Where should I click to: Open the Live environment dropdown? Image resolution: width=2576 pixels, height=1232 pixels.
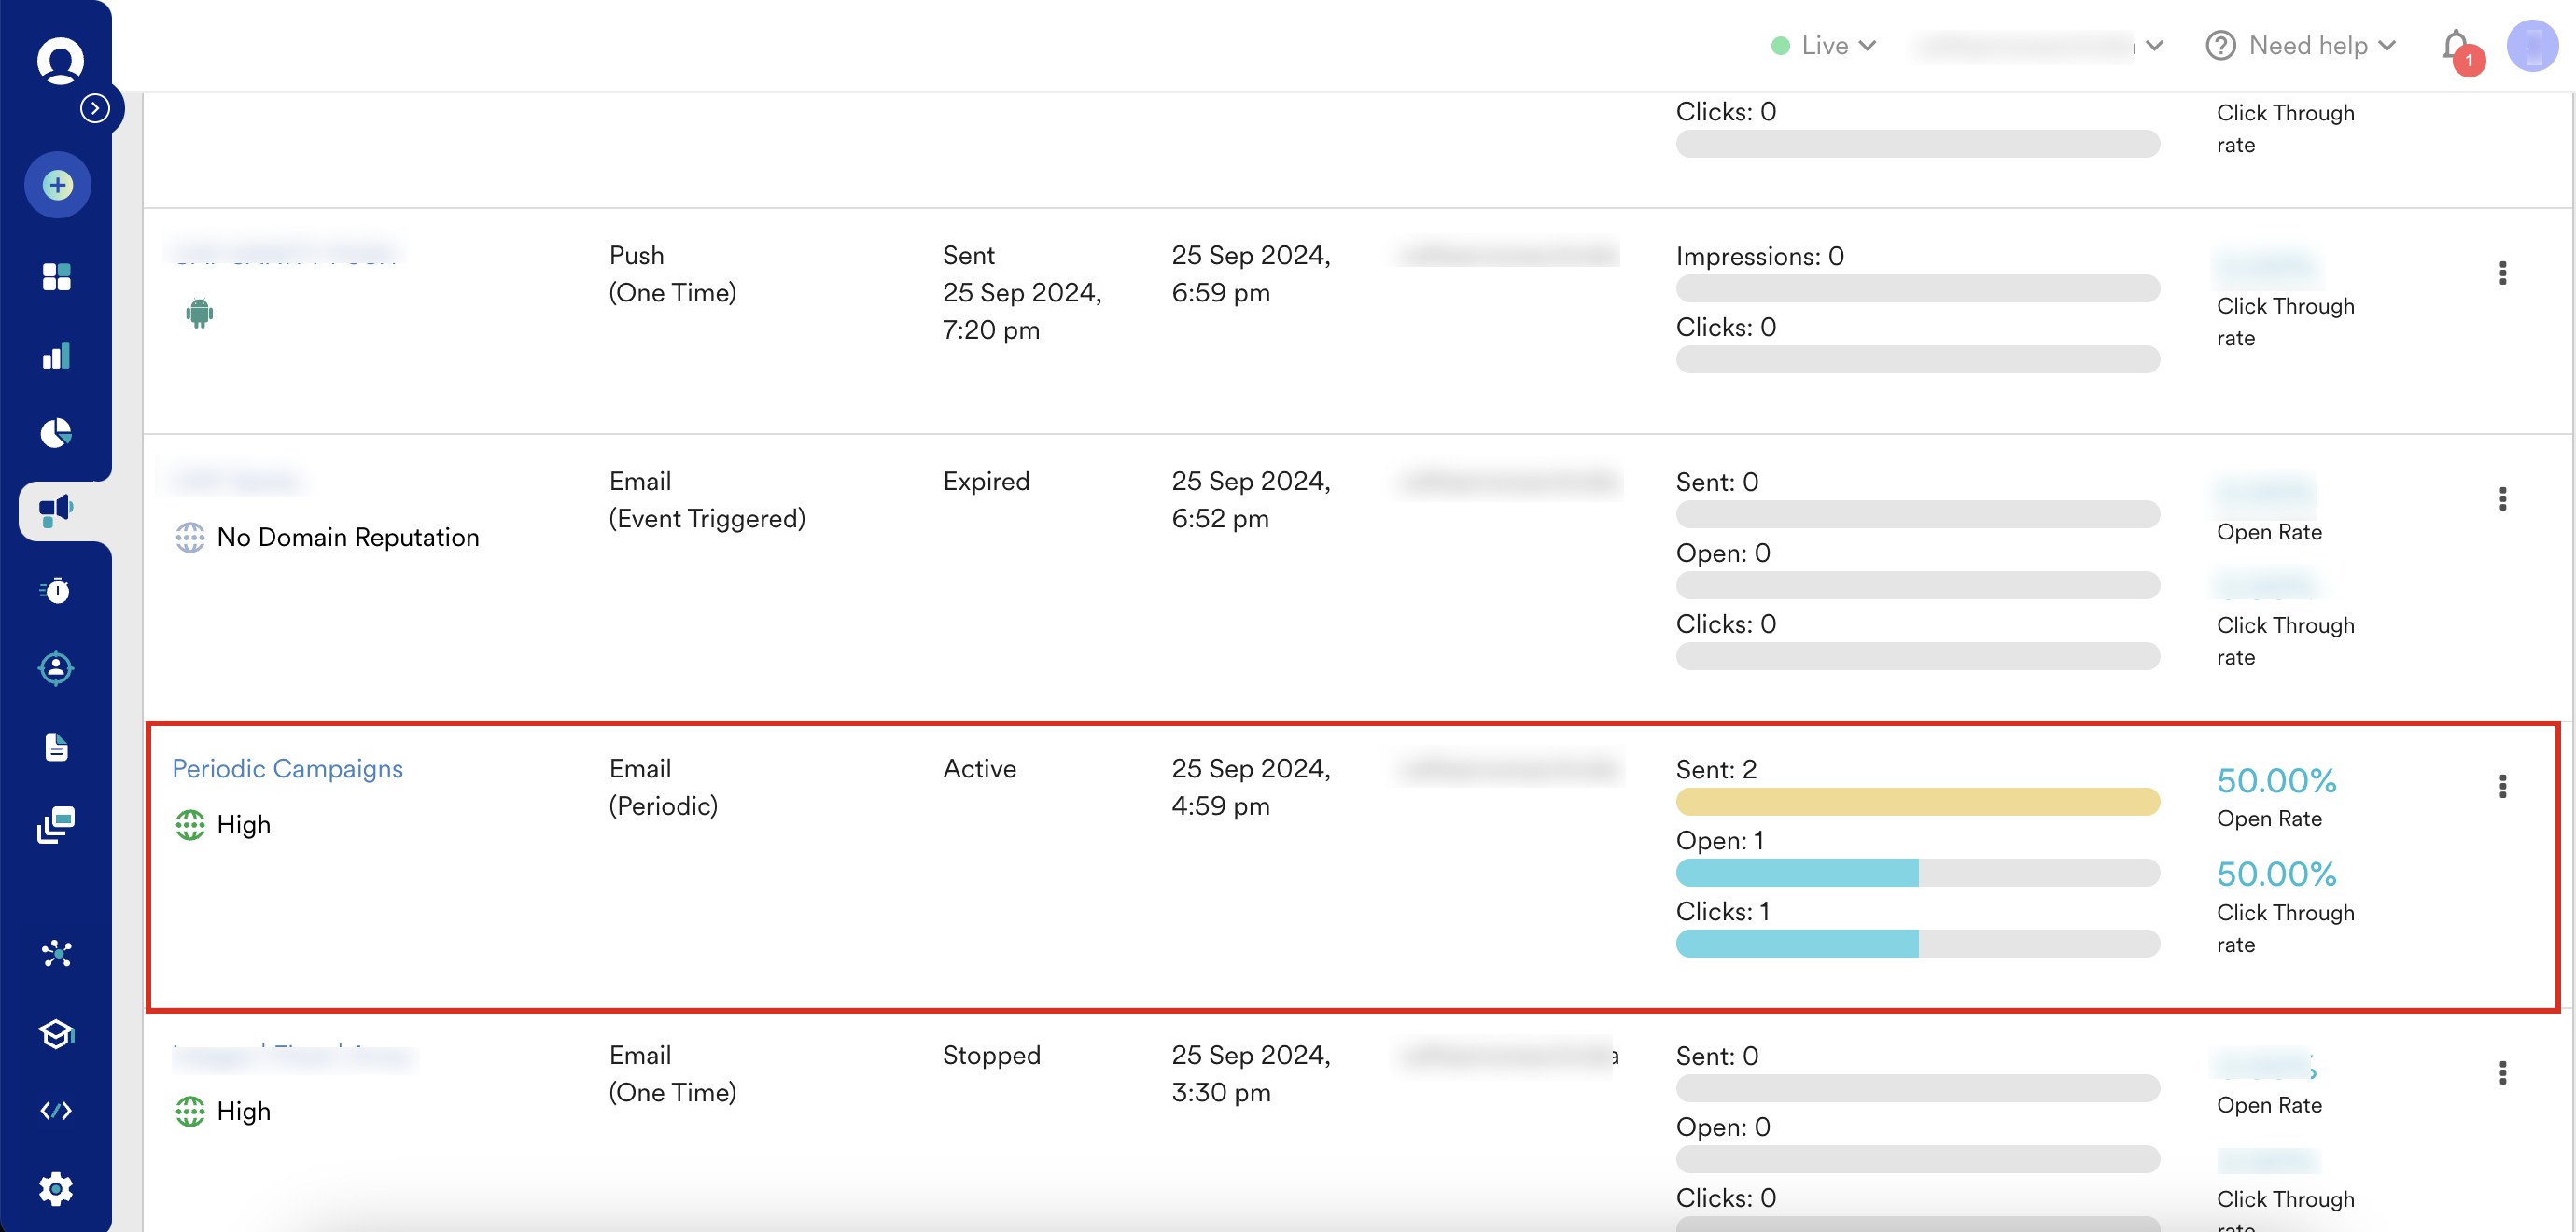pos(1824,46)
